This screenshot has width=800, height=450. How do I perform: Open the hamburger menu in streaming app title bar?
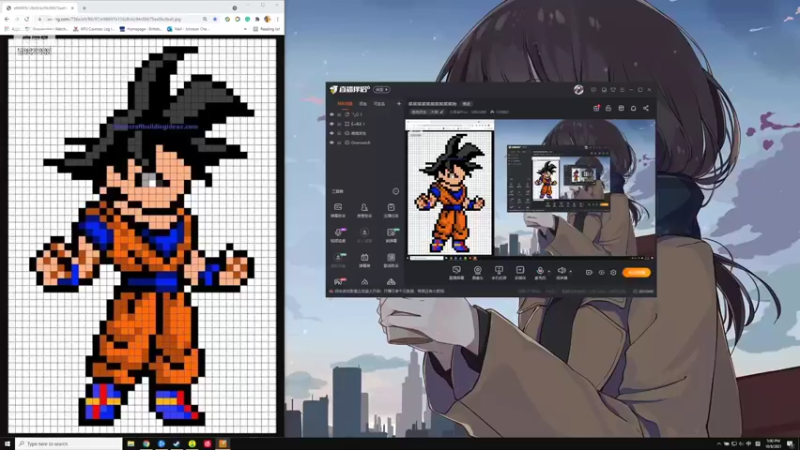coord(622,90)
